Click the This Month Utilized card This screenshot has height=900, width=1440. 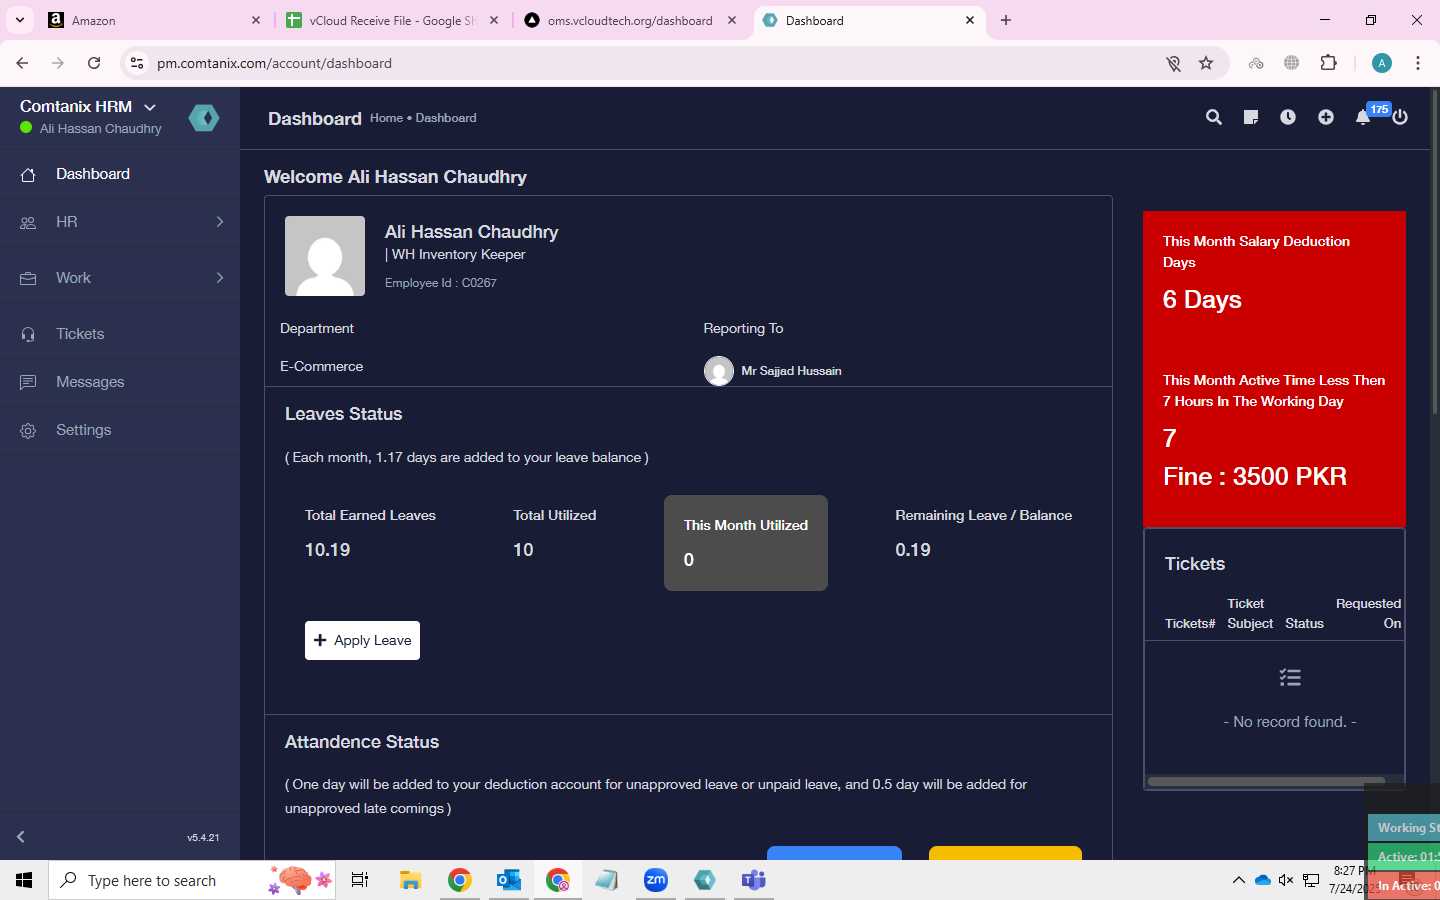[x=746, y=543]
